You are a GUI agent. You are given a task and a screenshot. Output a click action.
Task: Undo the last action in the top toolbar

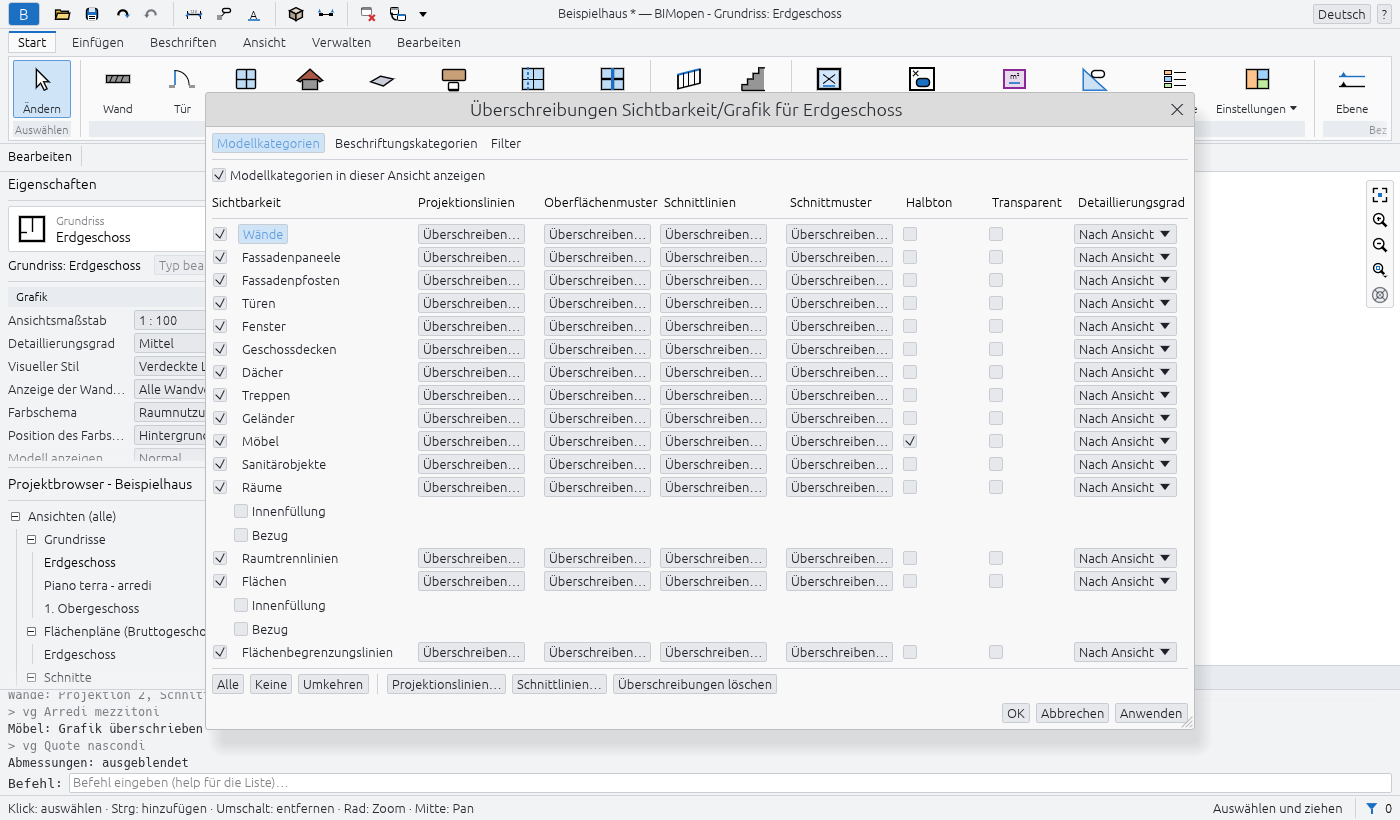(122, 14)
